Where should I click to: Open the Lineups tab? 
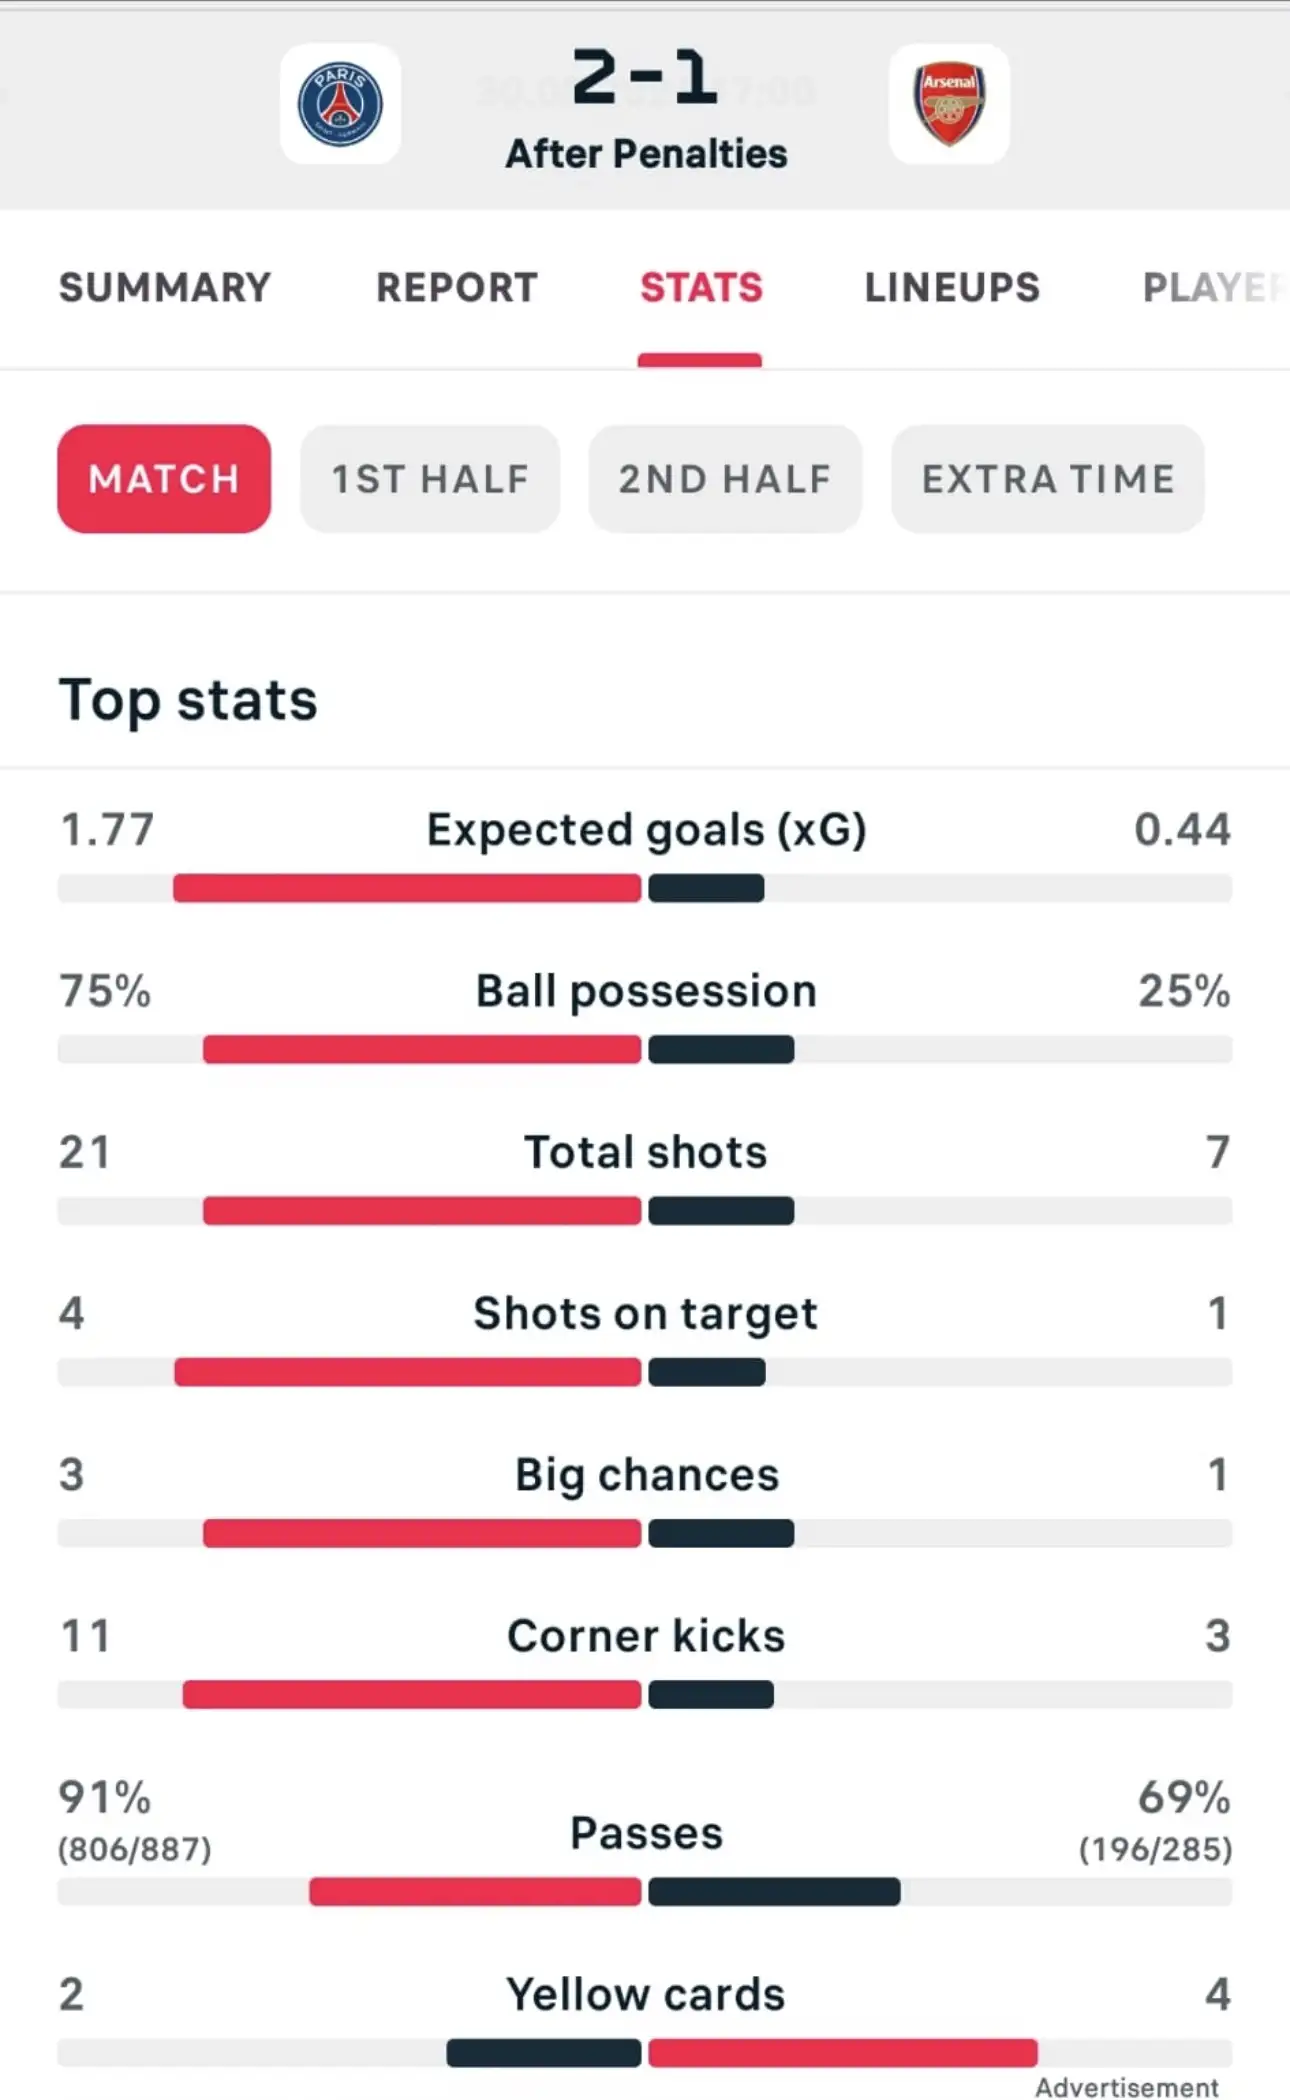952,288
